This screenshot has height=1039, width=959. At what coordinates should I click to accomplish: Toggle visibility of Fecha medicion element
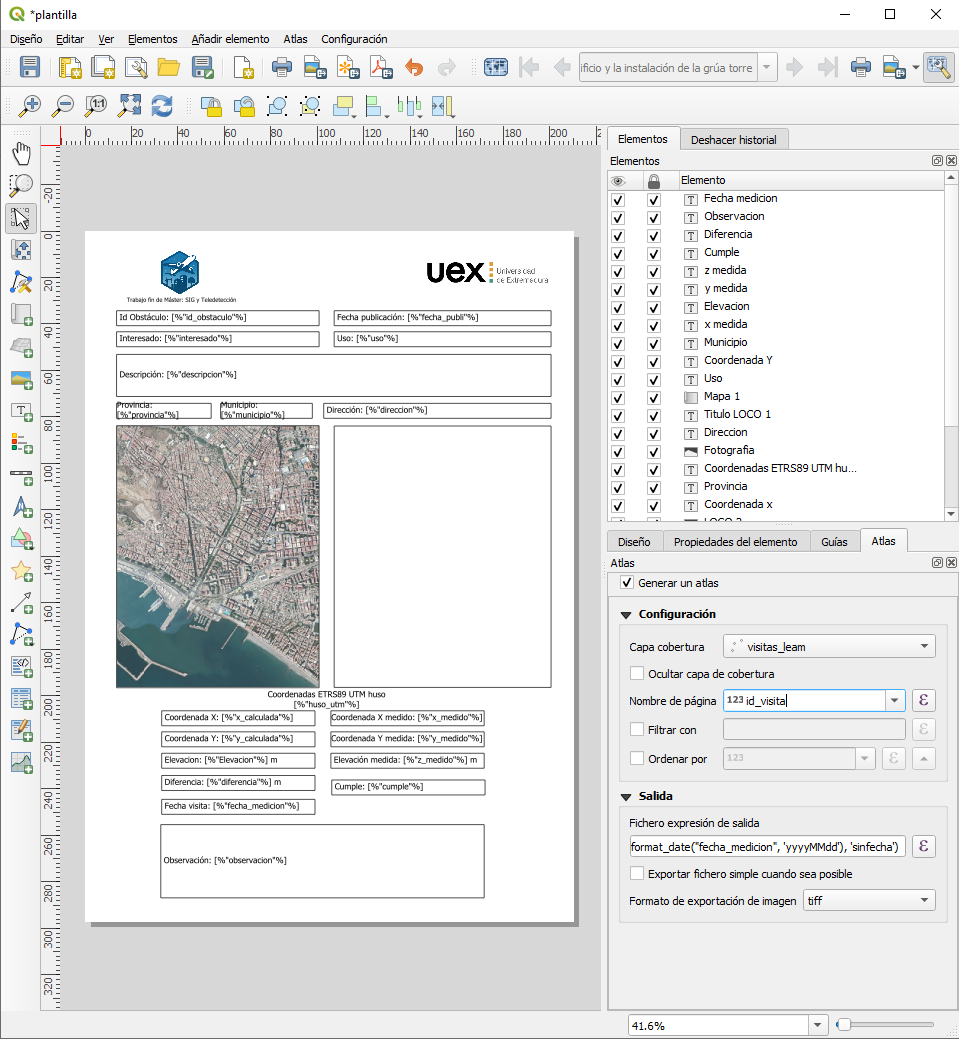pyautogui.click(x=618, y=199)
